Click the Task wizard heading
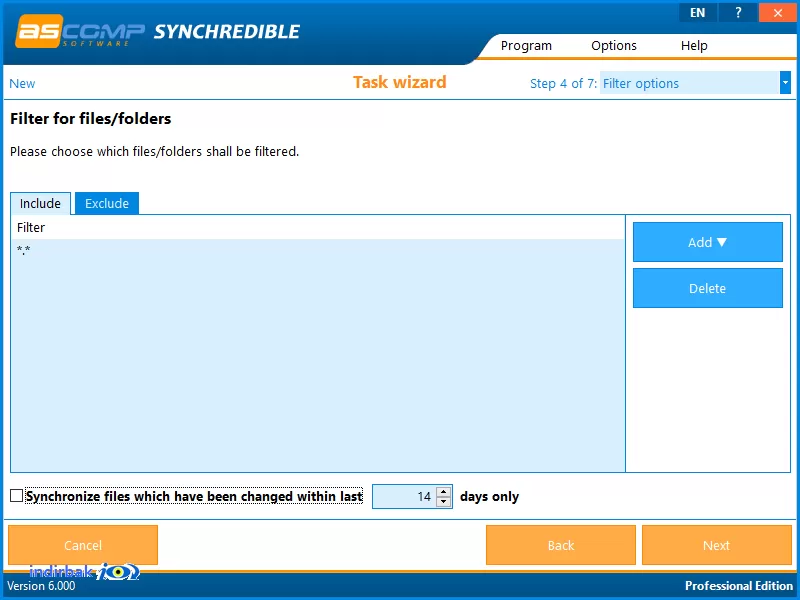Viewport: 800px width, 600px height. pos(399,82)
